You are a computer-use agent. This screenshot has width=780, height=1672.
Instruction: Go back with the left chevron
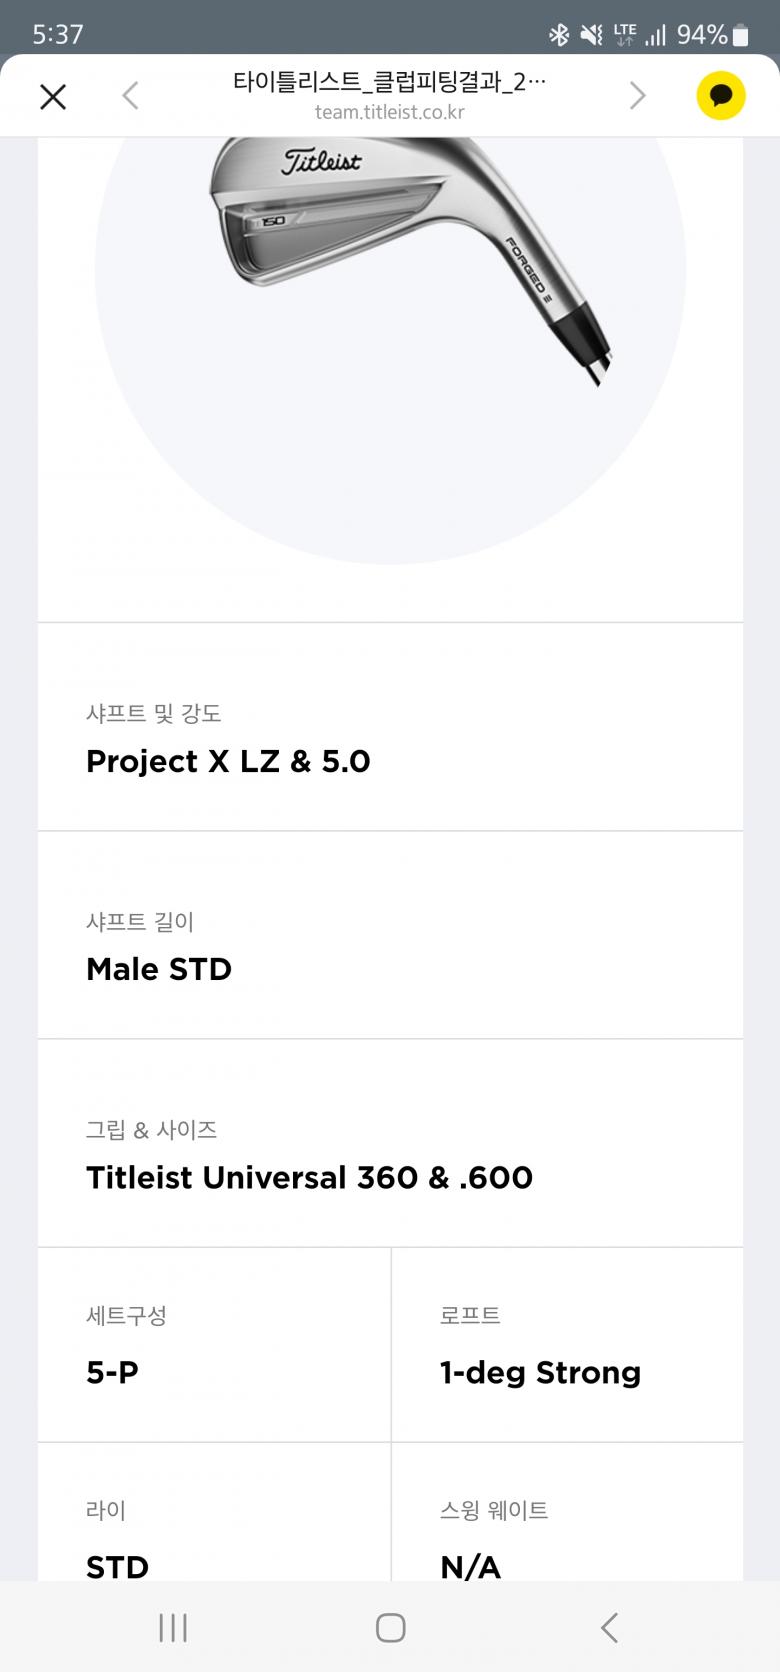[130, 96]
